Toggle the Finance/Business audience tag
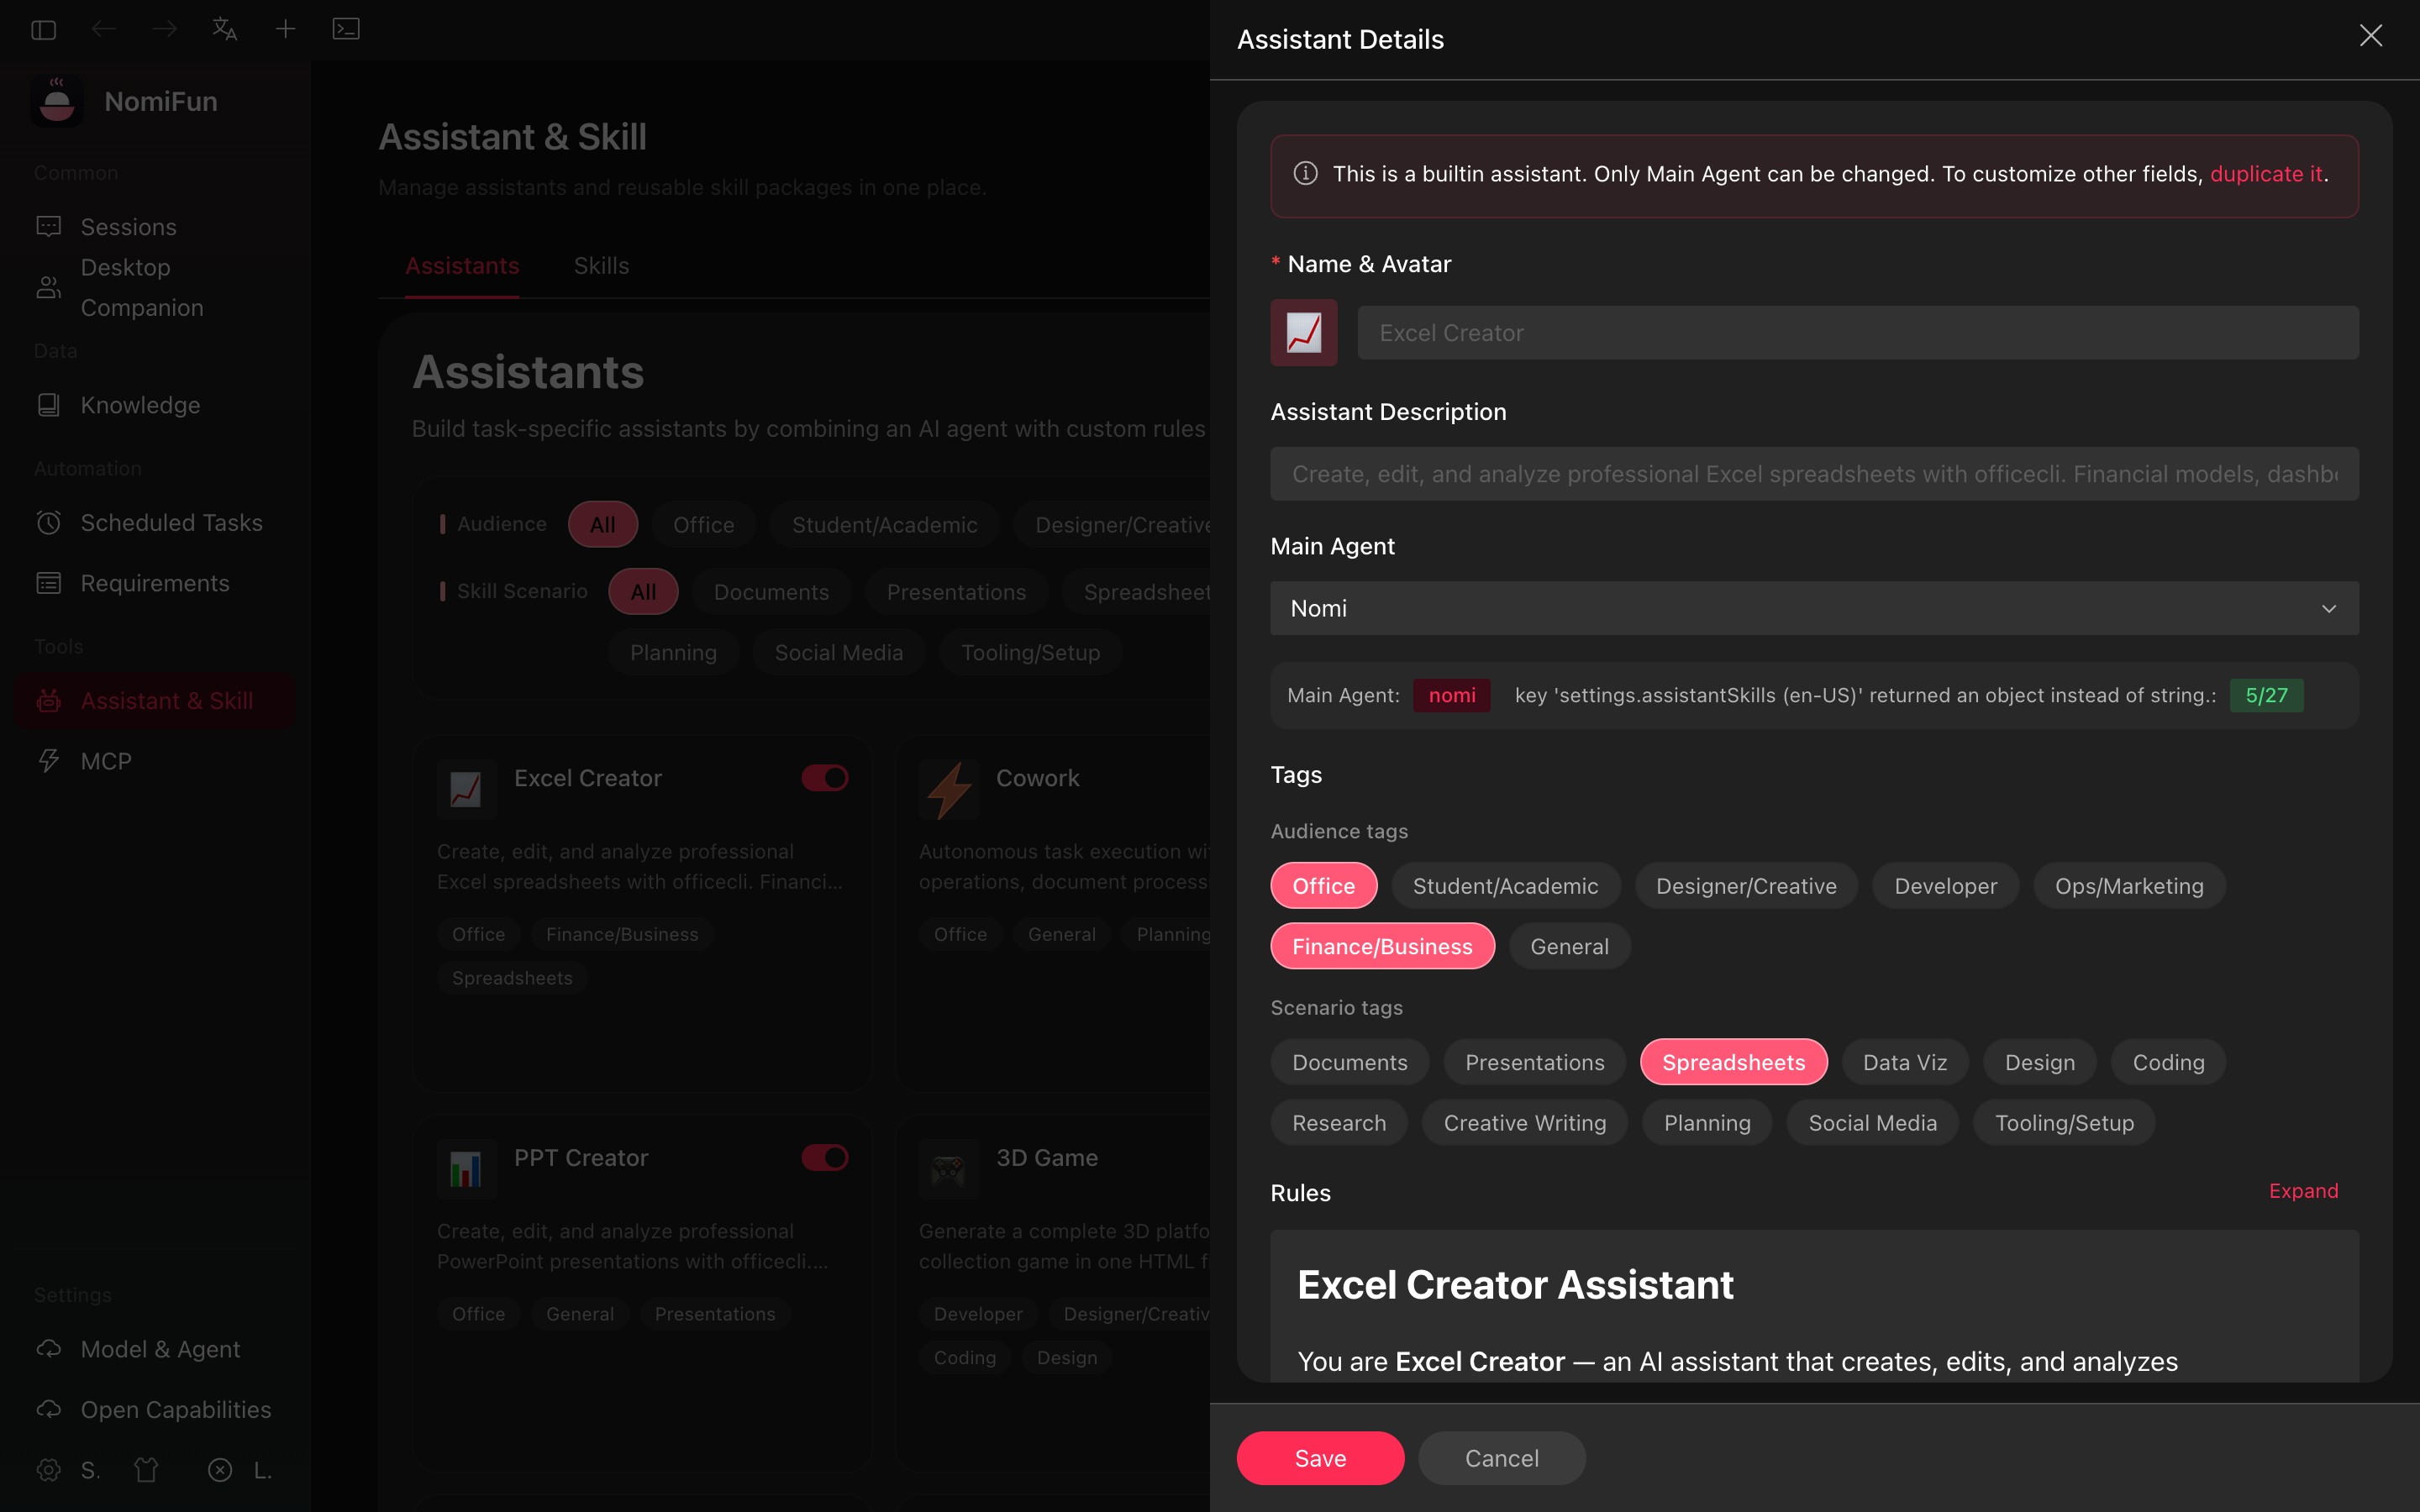Image resolution: width=2420 pixels, height=1512 pixels. (x=1383, y=946)
